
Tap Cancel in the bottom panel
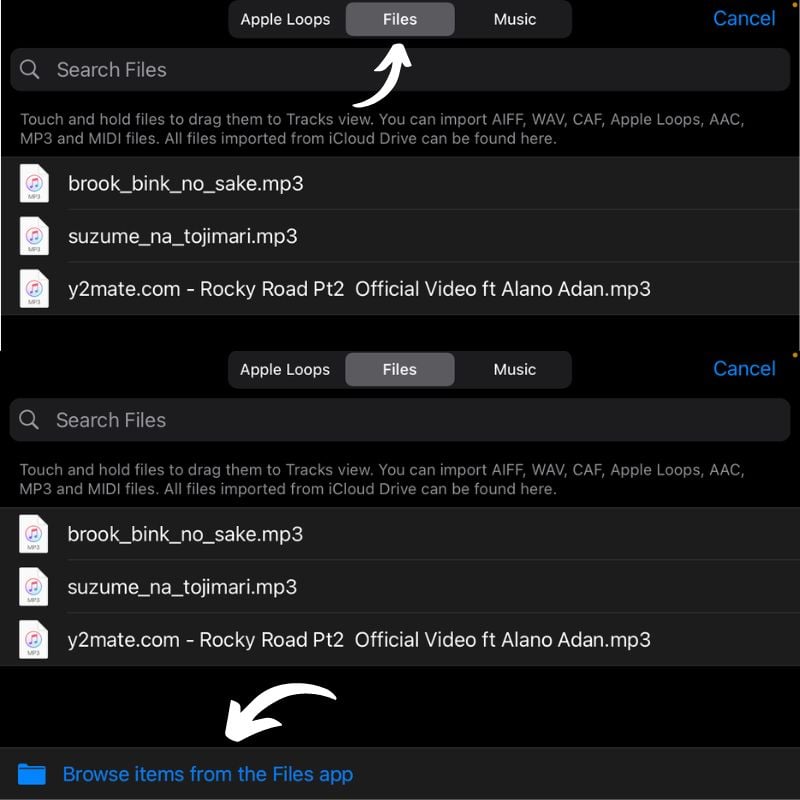click(x=744, y=368)
